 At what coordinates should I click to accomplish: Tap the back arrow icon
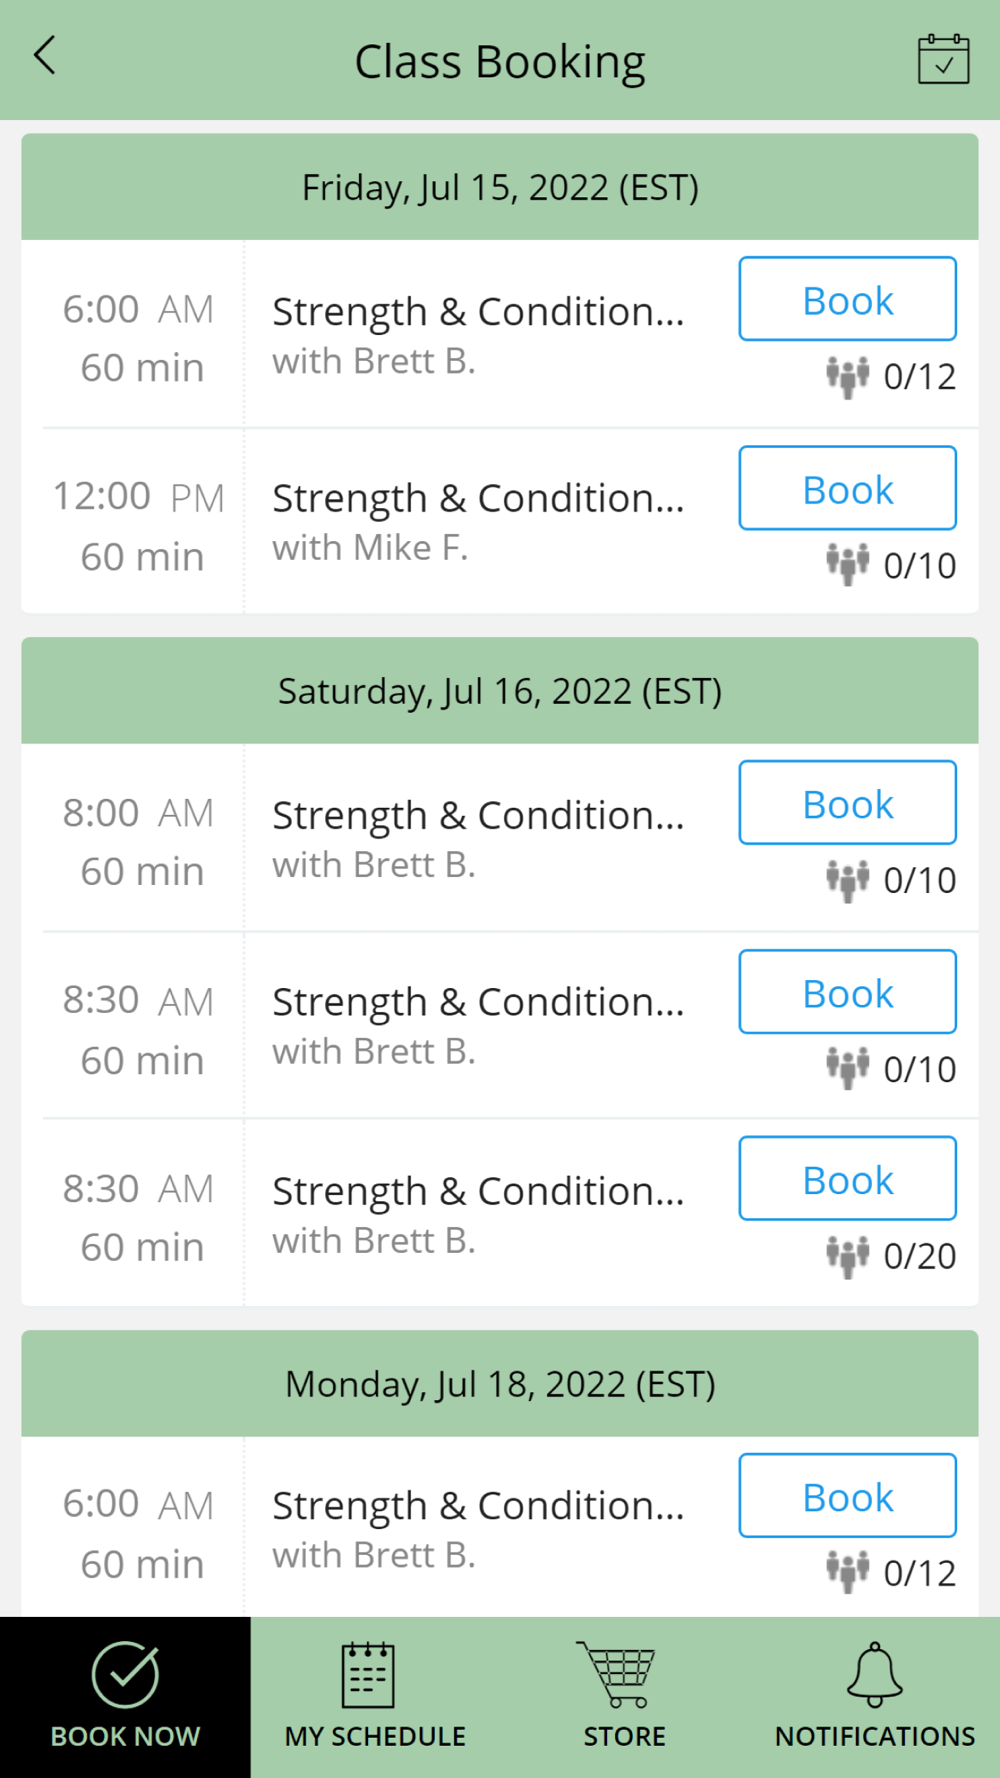tap(45, 56)
